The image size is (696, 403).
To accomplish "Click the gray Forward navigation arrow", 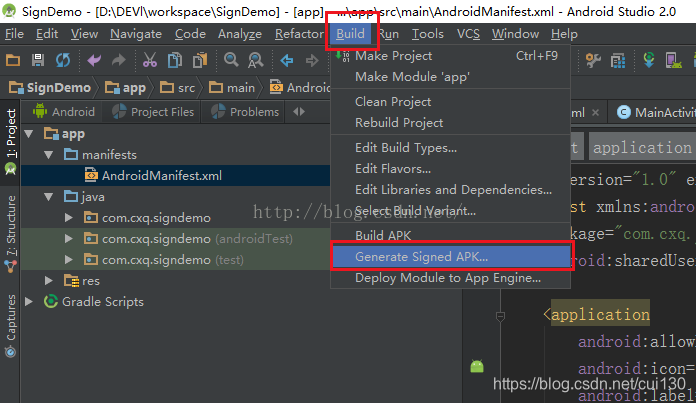I will pyautogui.click(x=312, y=60).
